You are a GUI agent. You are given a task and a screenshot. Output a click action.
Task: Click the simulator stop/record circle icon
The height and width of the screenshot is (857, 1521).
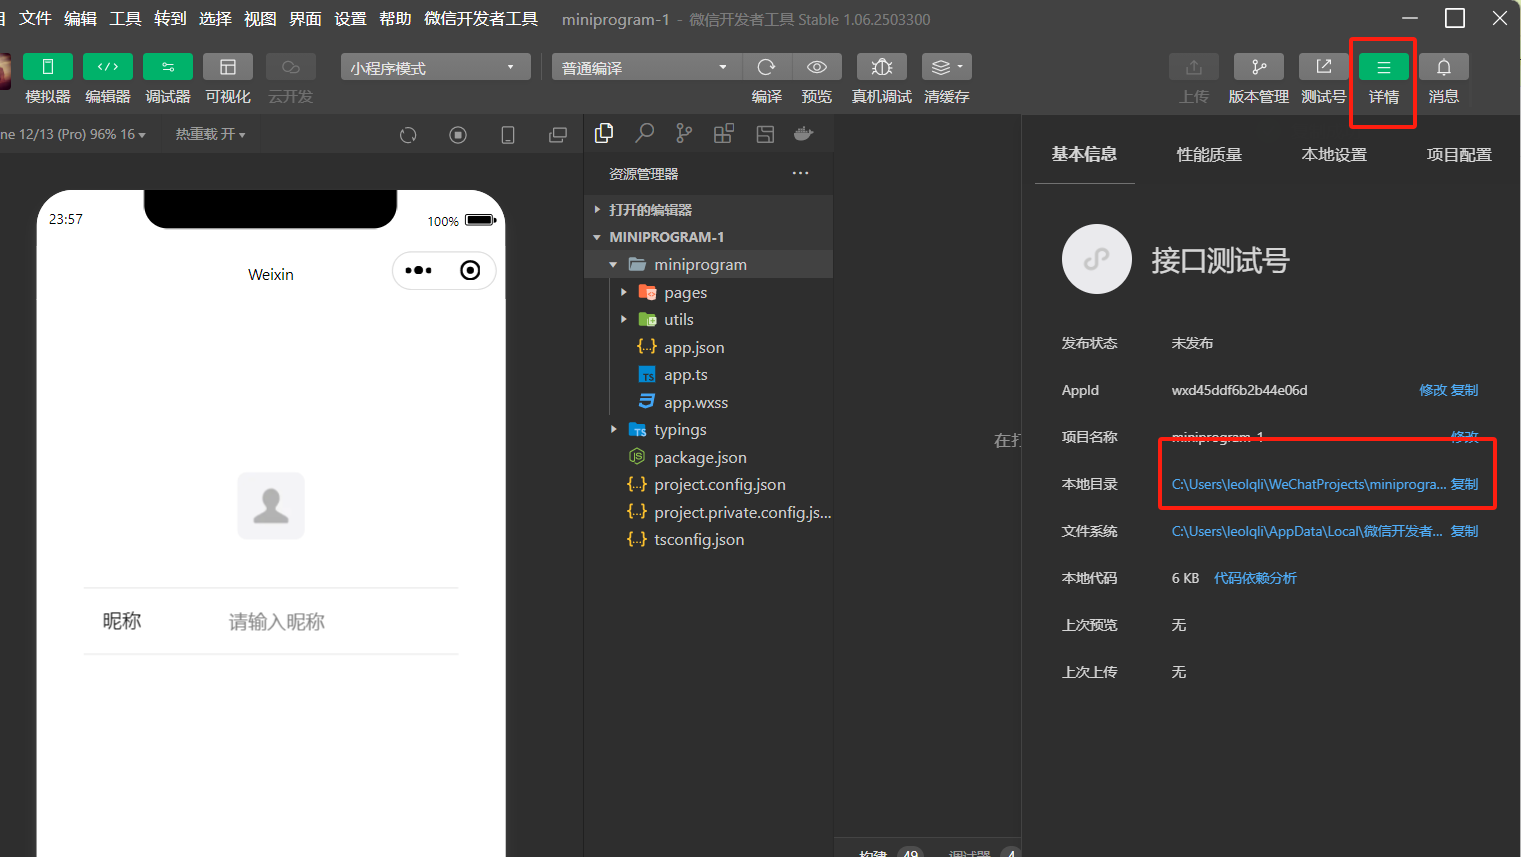tap(458, 135)
